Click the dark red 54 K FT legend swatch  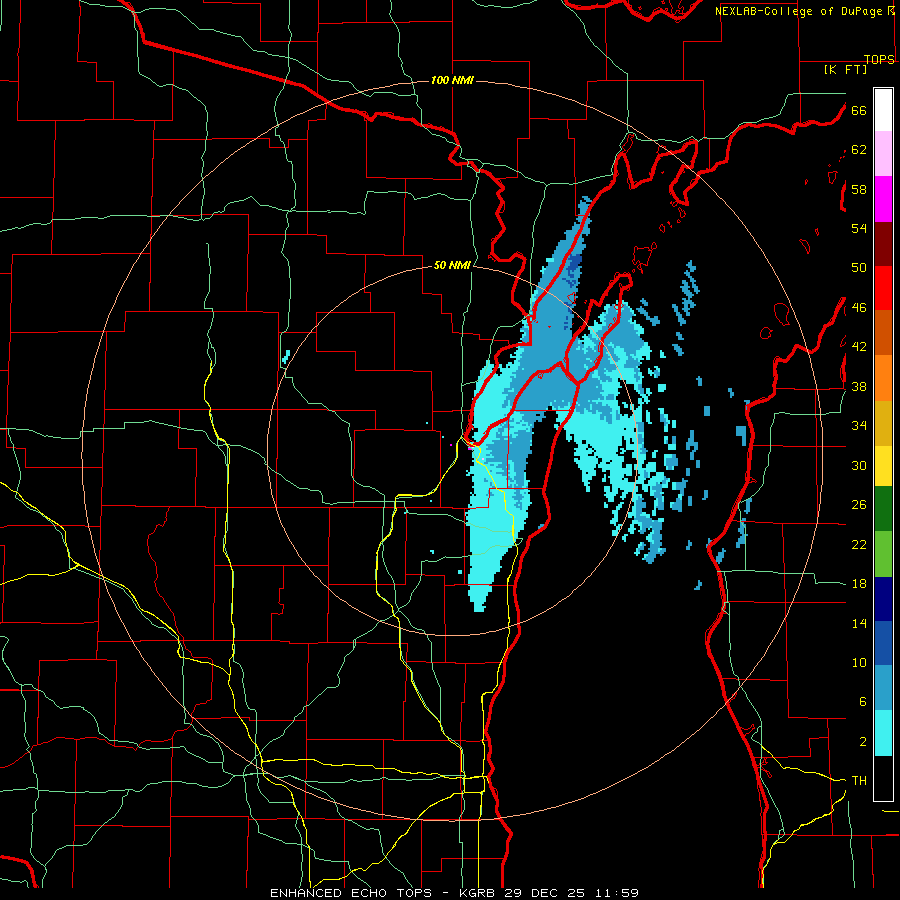click(x=883, y=244)
